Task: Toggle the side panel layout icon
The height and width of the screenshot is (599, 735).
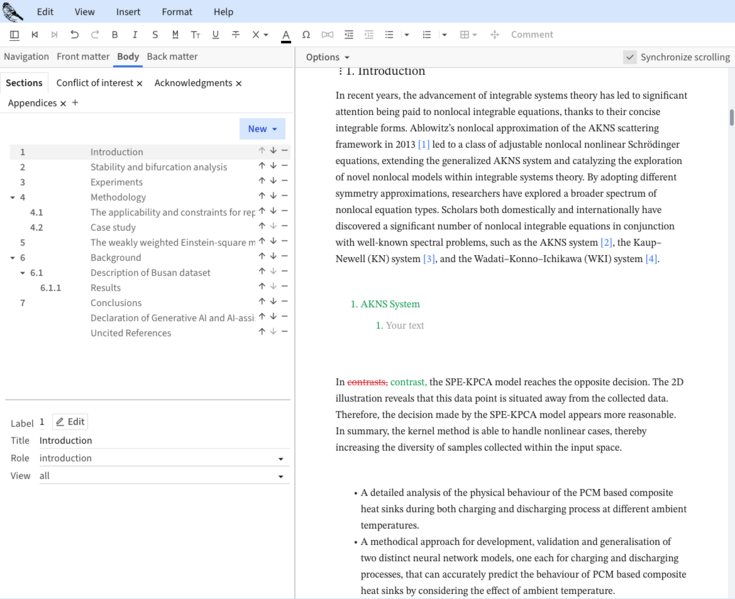Action: tap(15, 35)
